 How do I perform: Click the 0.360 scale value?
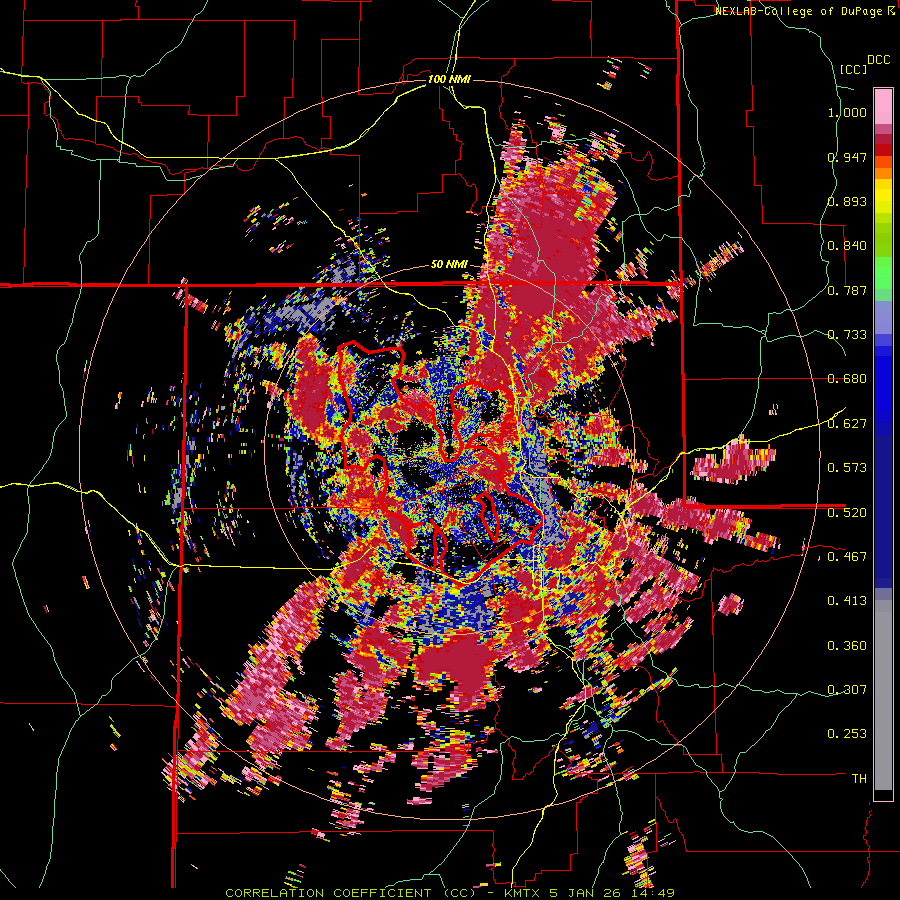tap(847, 645)
